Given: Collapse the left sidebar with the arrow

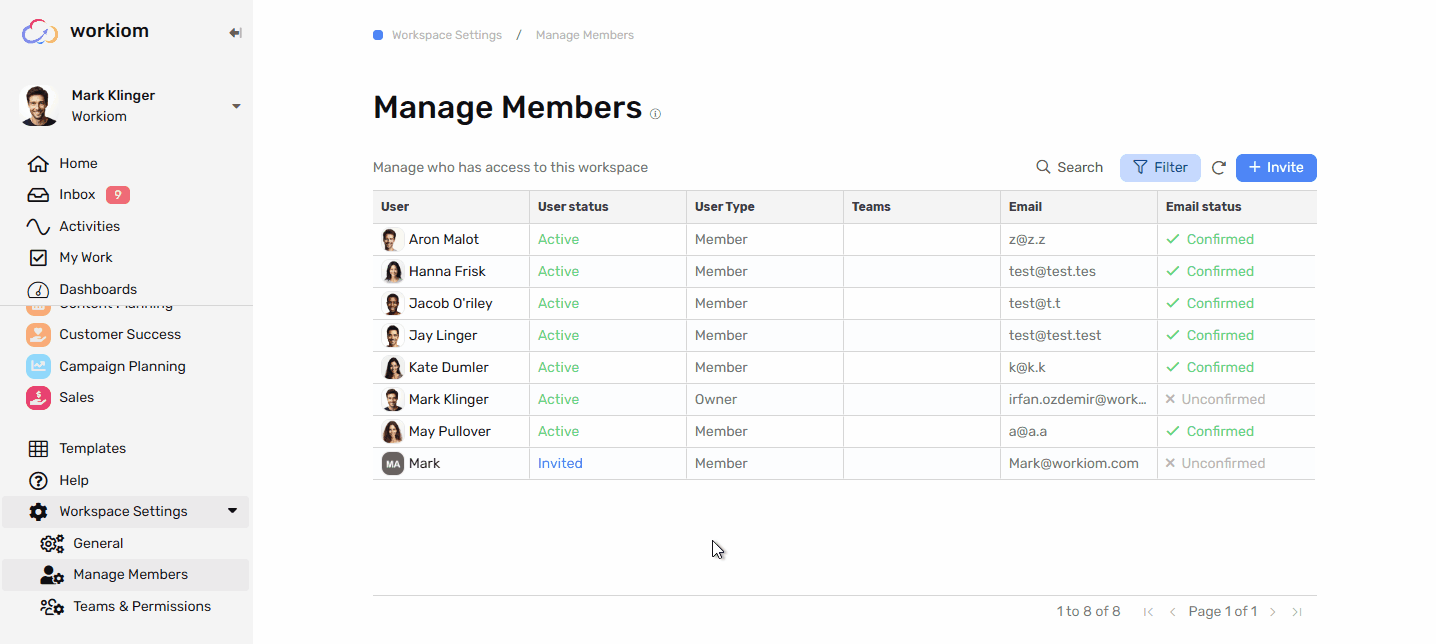Looking at the screenshot, I should [235, 32].
